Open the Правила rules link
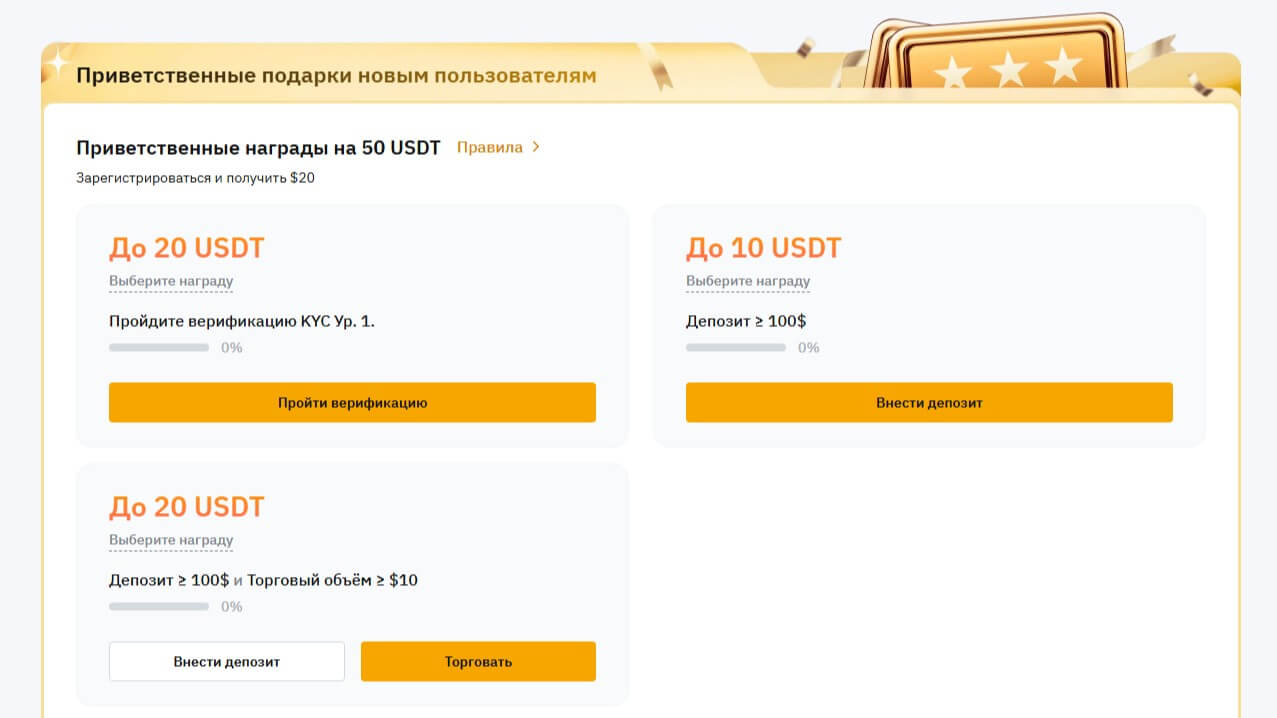This screenshot has width=1277, height=718. pos(490,147)
